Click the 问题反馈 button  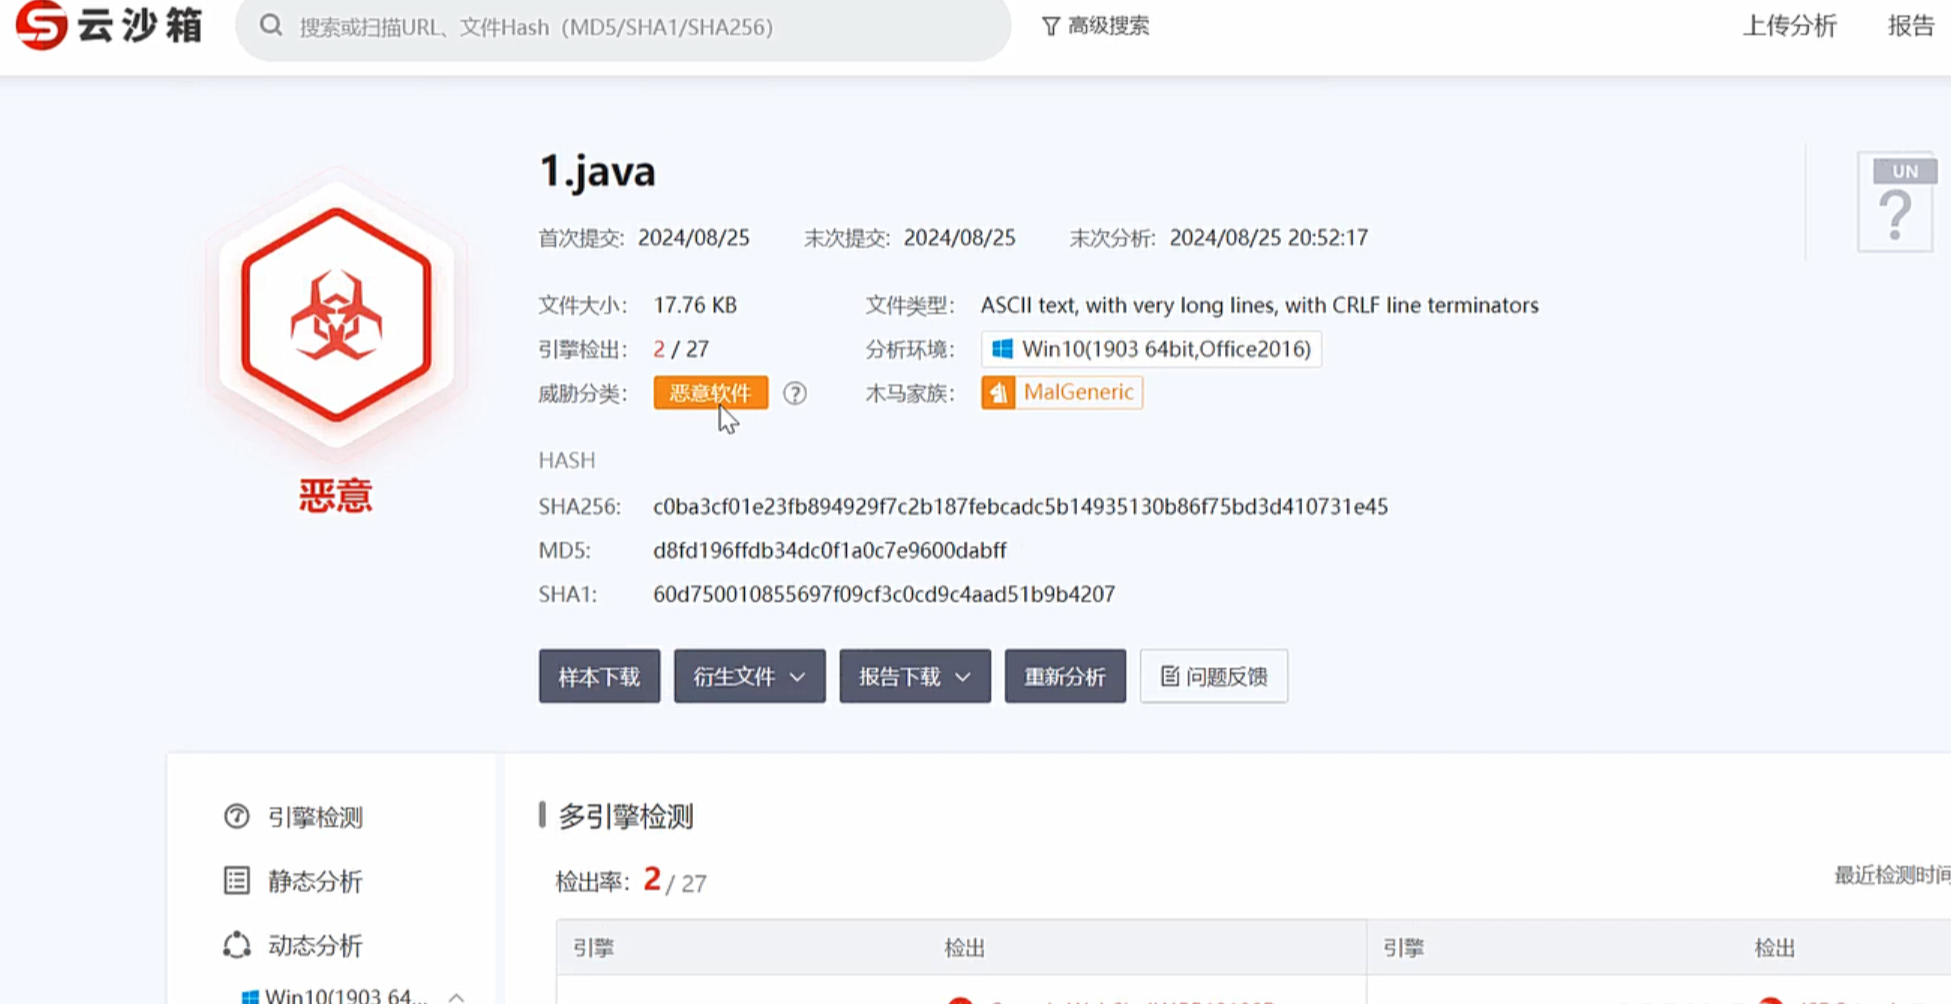pos(1214,676)
